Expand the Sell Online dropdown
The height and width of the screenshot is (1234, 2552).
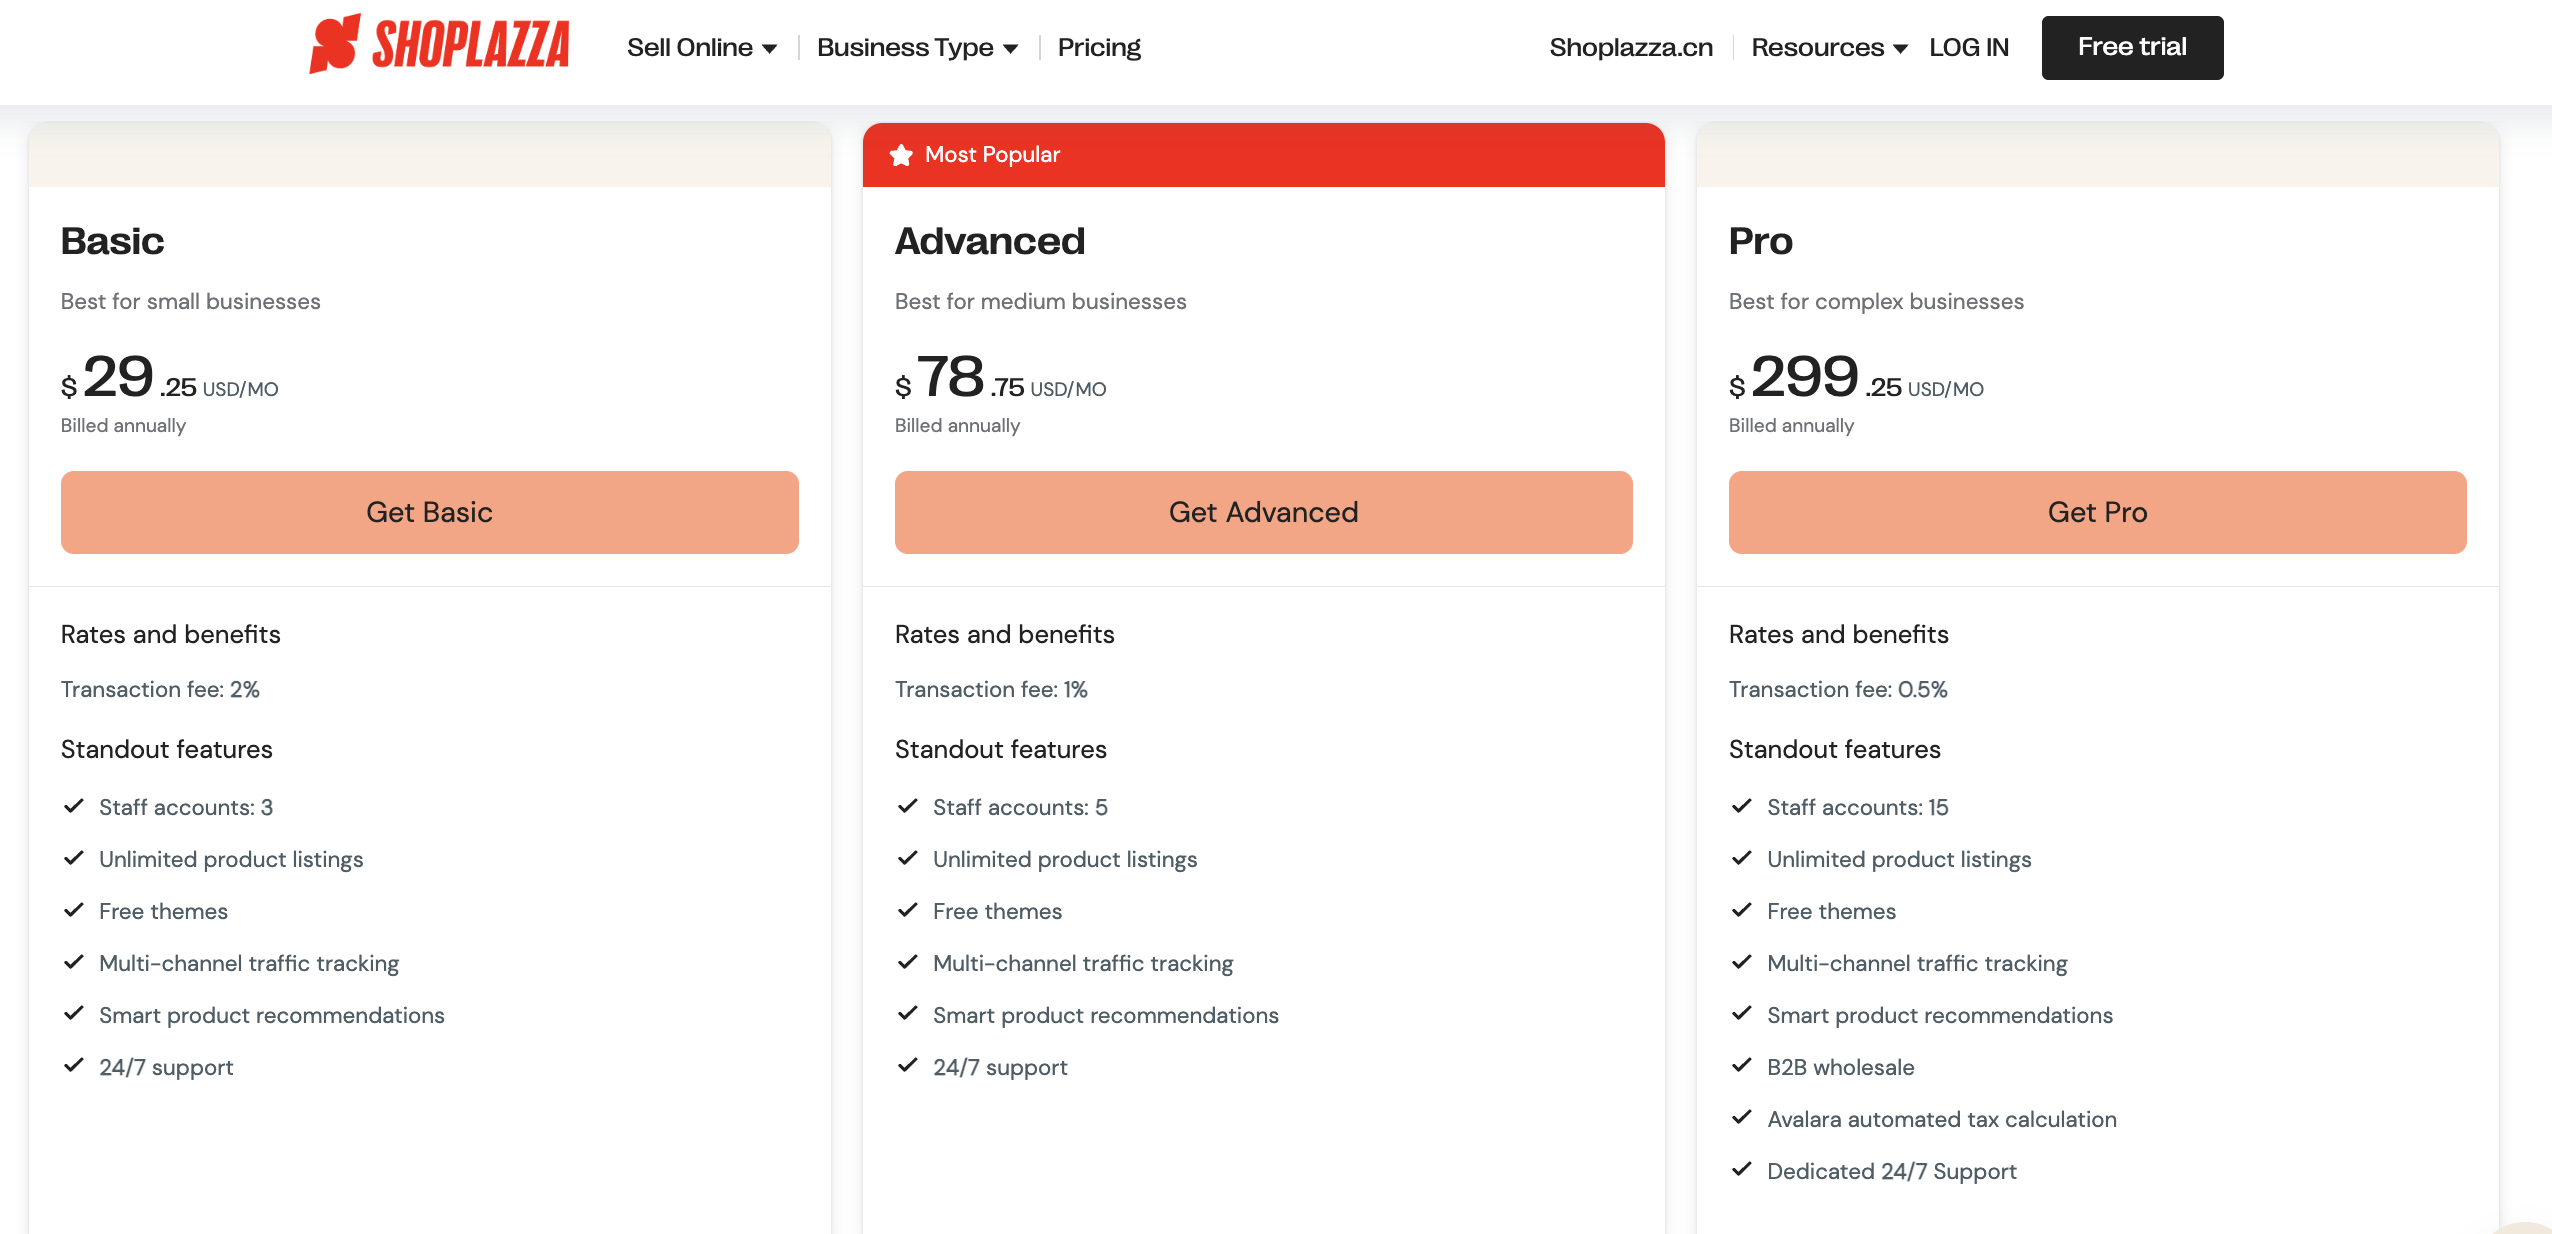point(701,47)
